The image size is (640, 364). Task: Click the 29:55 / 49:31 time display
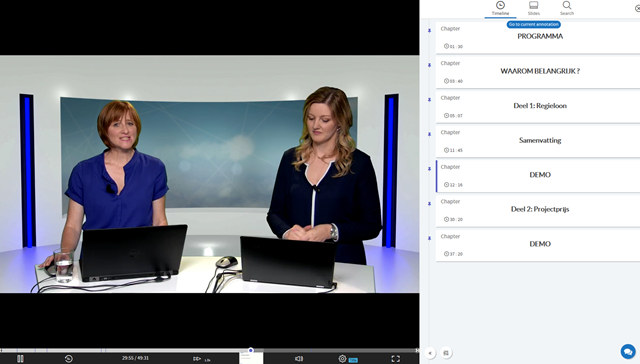[135, 358]
